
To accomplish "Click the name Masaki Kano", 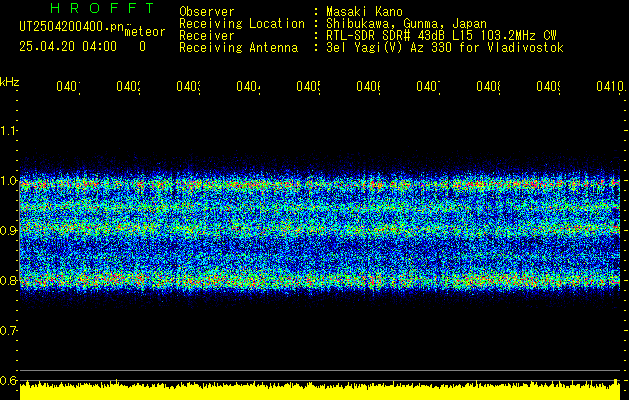I will [364, 11].
